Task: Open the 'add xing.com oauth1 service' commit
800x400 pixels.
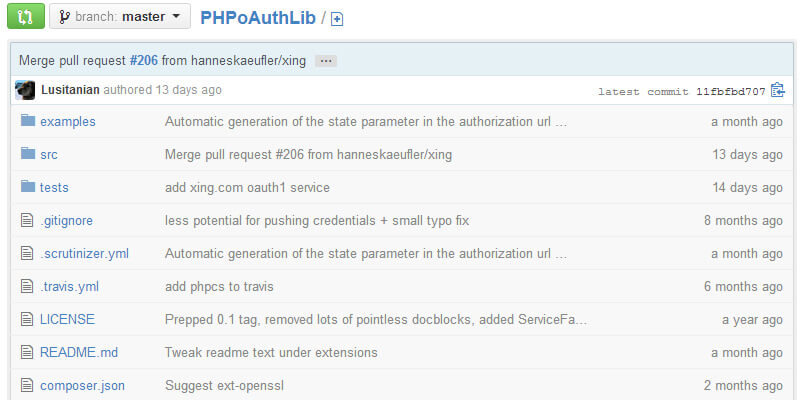Action: [x=247, y=187]
